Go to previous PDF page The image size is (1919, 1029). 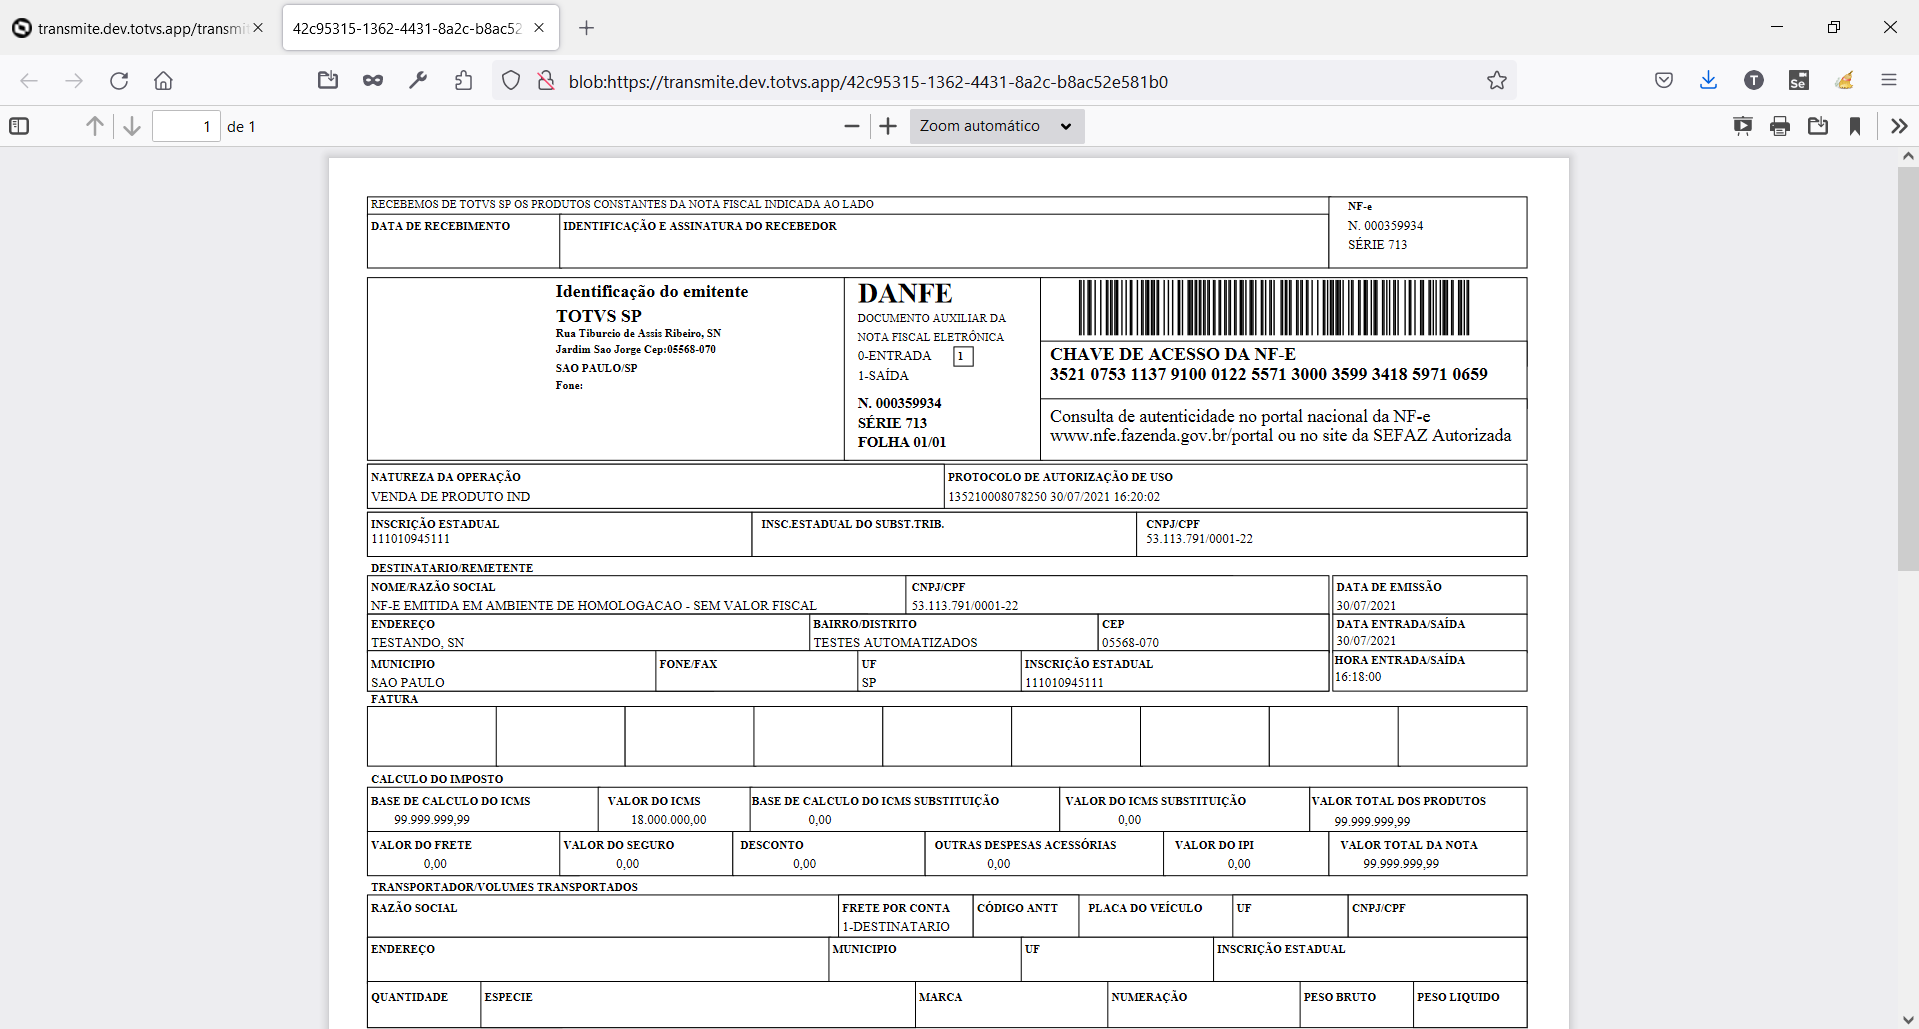point(94,126)
